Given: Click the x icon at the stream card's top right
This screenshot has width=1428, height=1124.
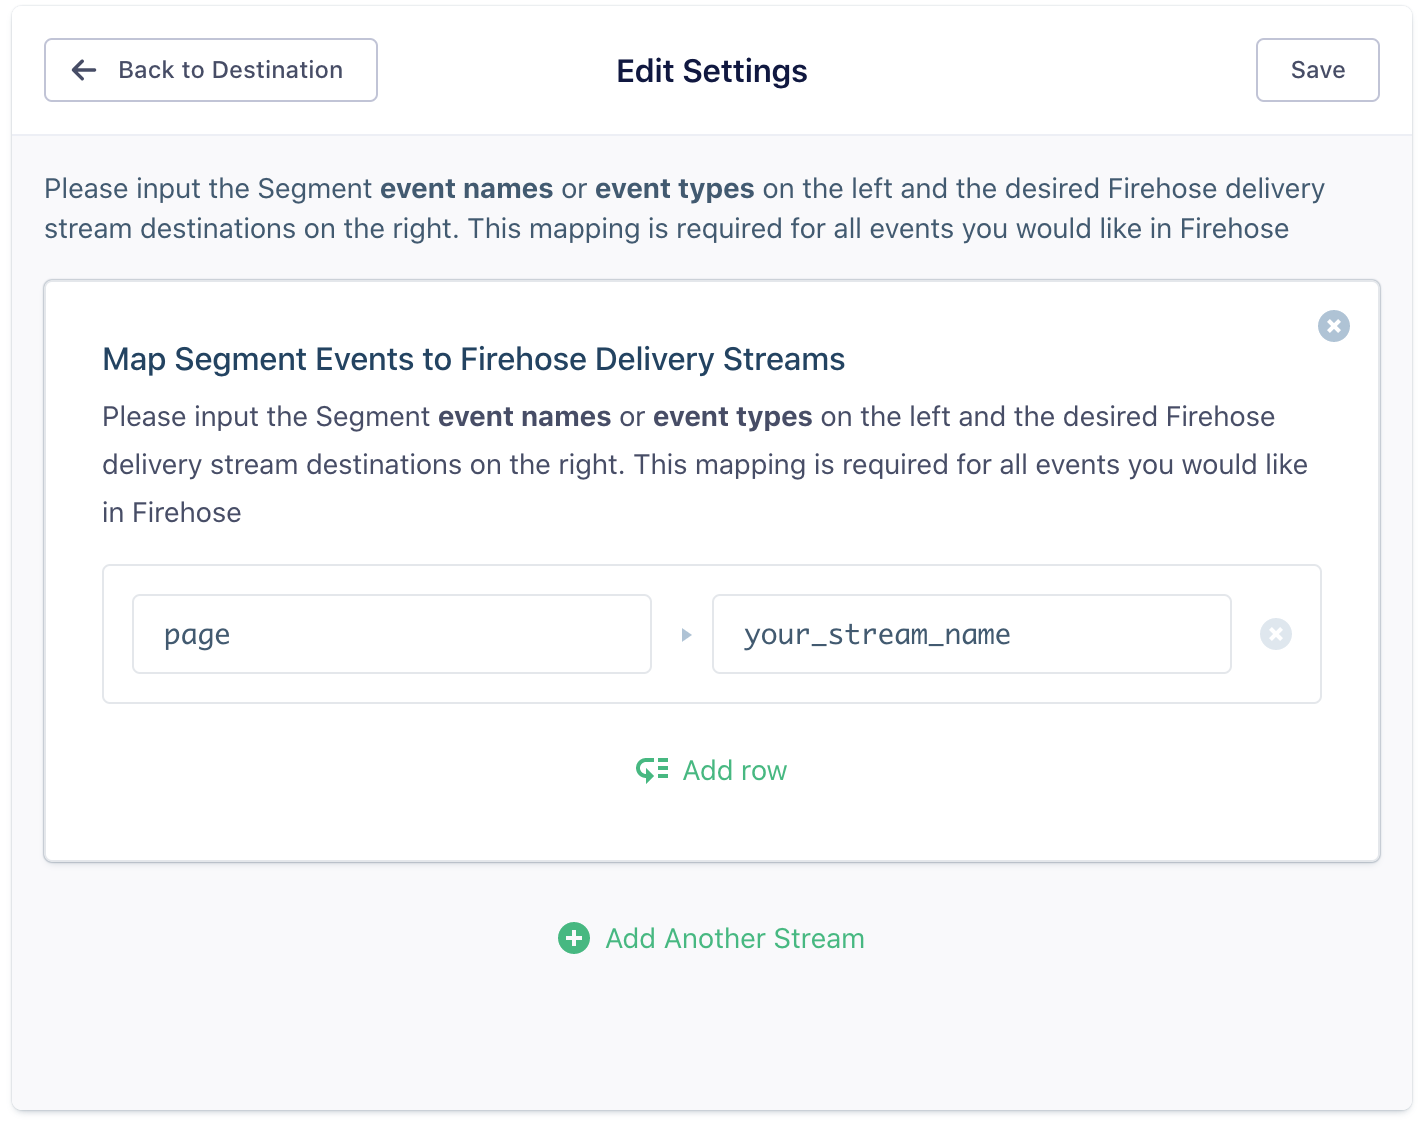Looking at the screenshot, I should point(1333,326).
